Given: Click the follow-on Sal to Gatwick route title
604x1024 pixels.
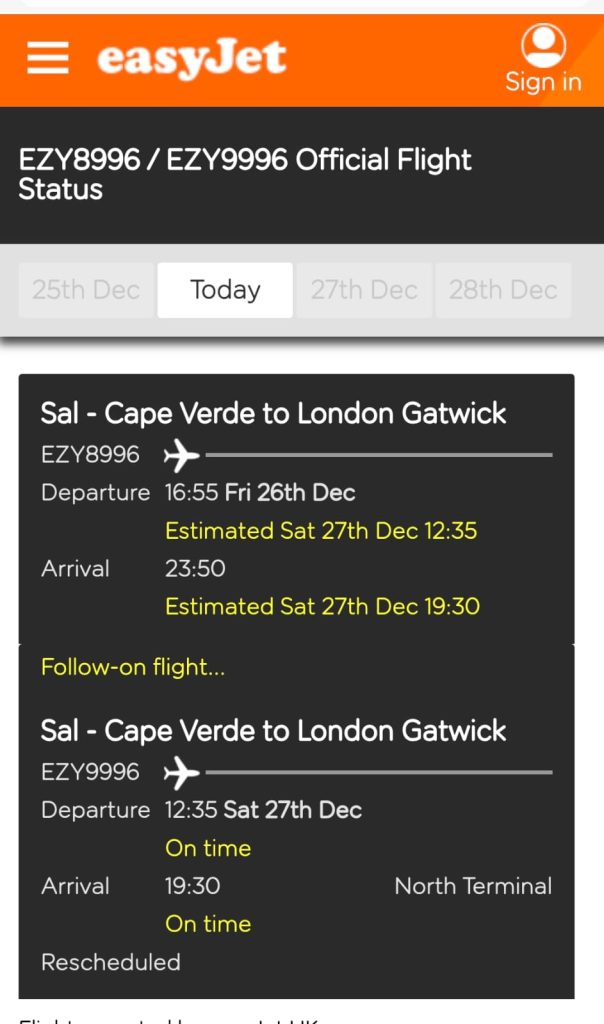Looking at the screenshot, I should (273, 730).
